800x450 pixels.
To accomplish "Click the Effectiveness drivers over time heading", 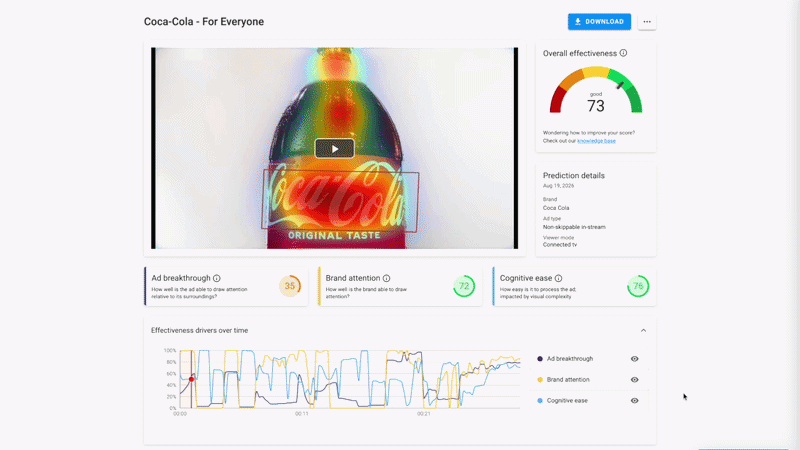I will coord(199,331).
